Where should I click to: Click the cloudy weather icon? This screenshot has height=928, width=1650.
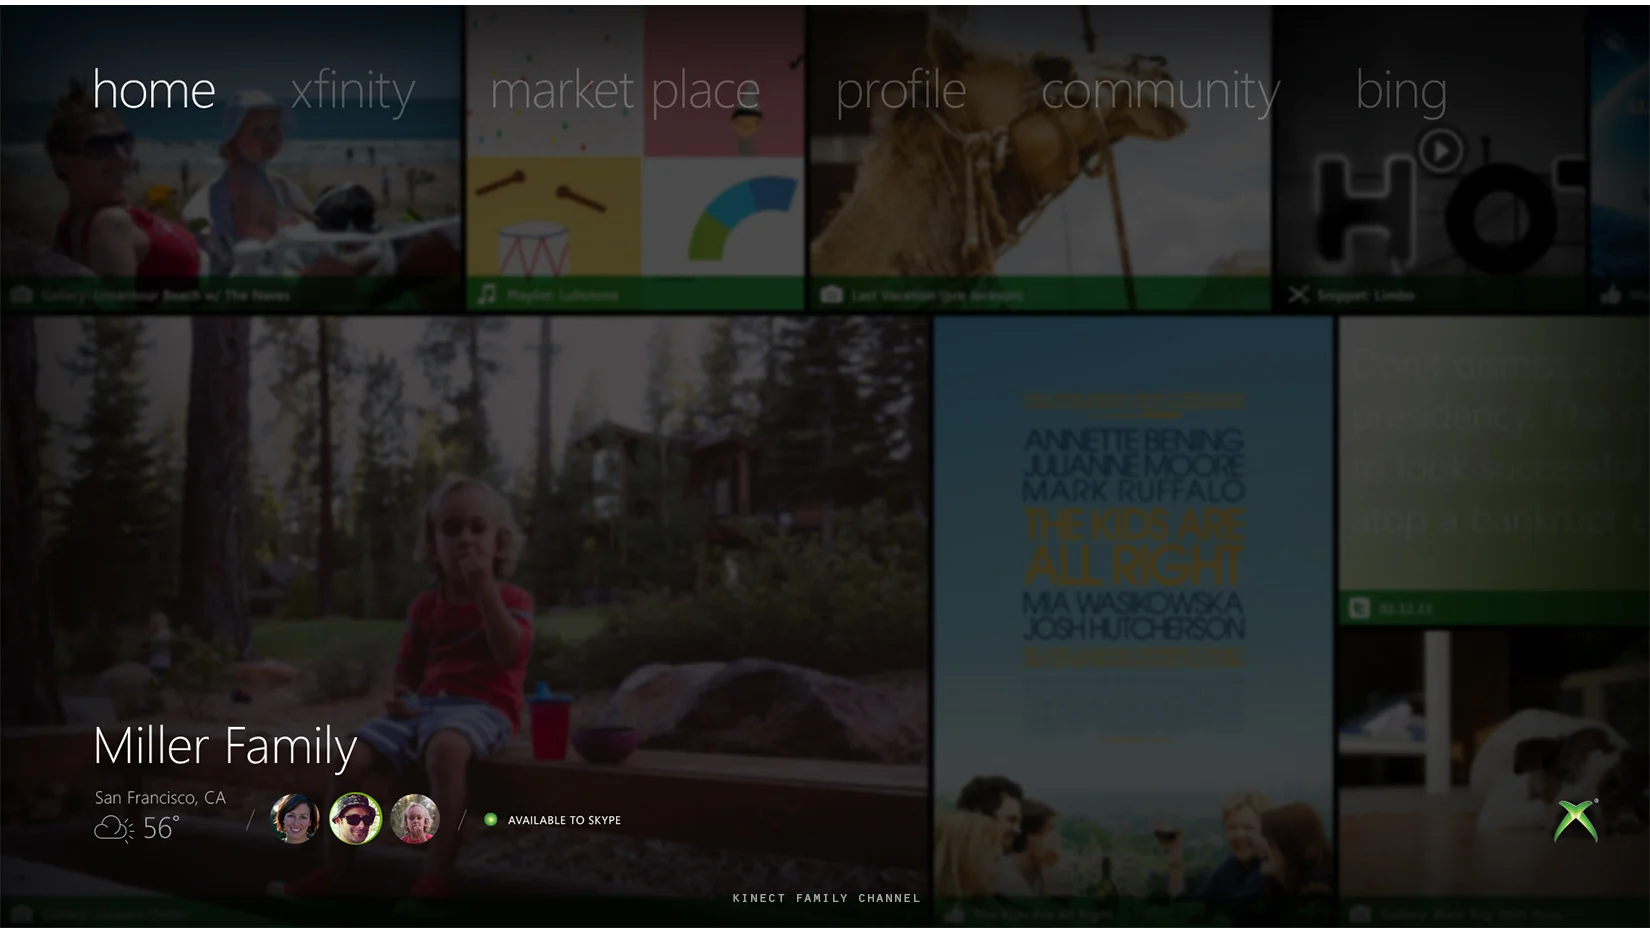pos(114,829)
